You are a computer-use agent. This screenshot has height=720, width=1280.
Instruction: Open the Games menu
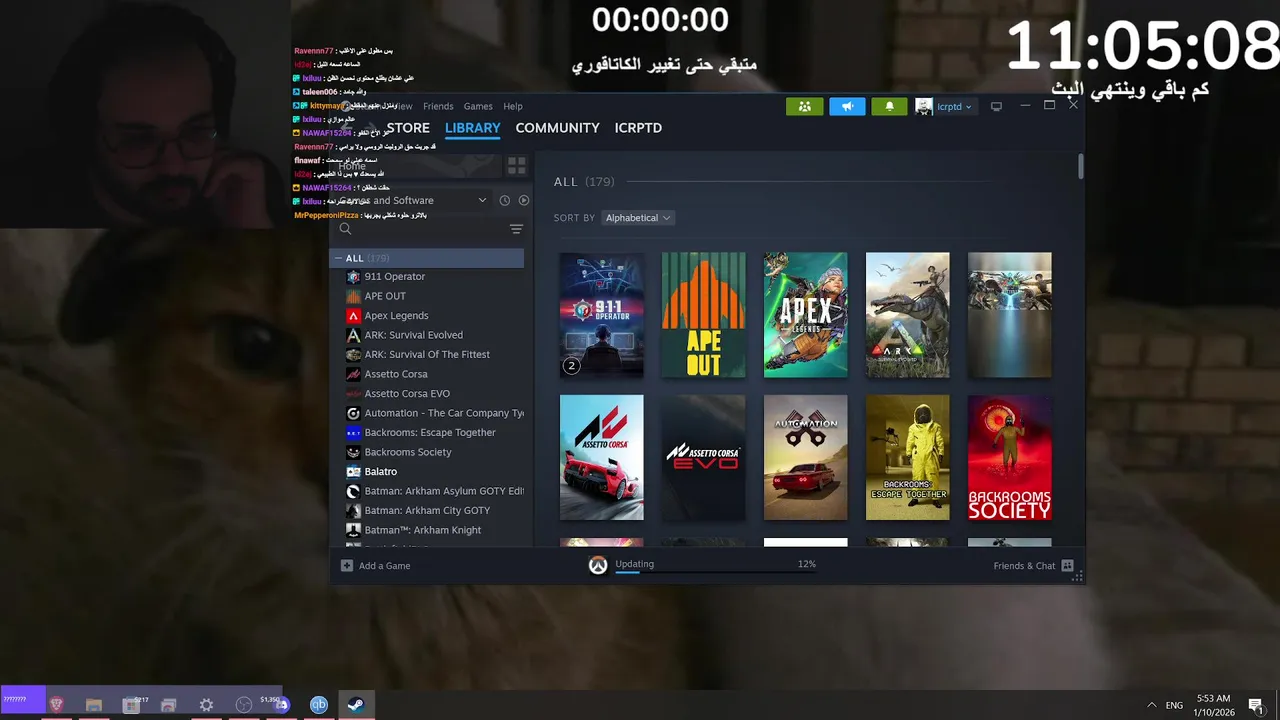pyautogui.click(x=478, y=106)
